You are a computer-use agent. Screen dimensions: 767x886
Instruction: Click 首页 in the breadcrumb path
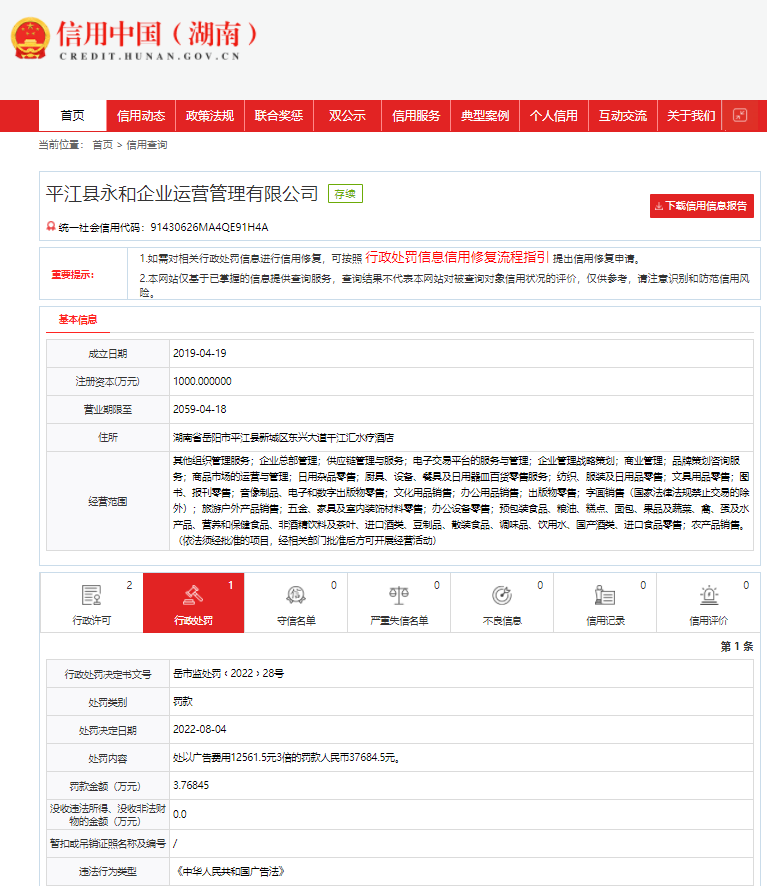click(102, 145)
